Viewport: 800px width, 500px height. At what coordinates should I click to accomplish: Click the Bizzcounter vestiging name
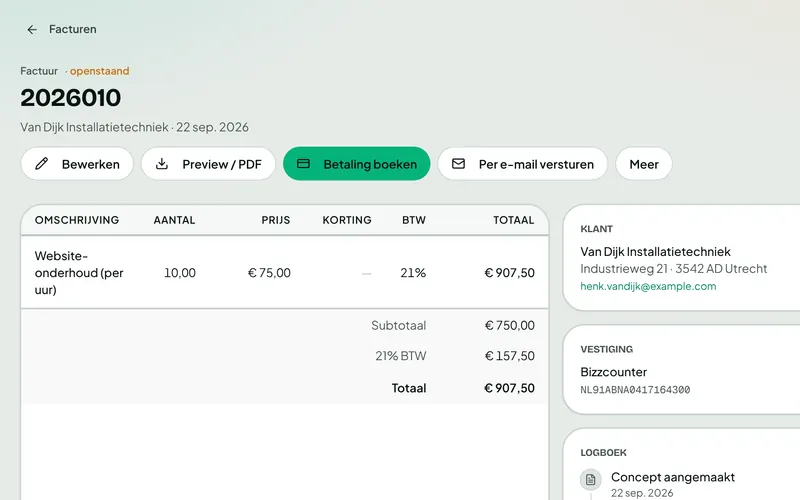(x=613, y=372)
